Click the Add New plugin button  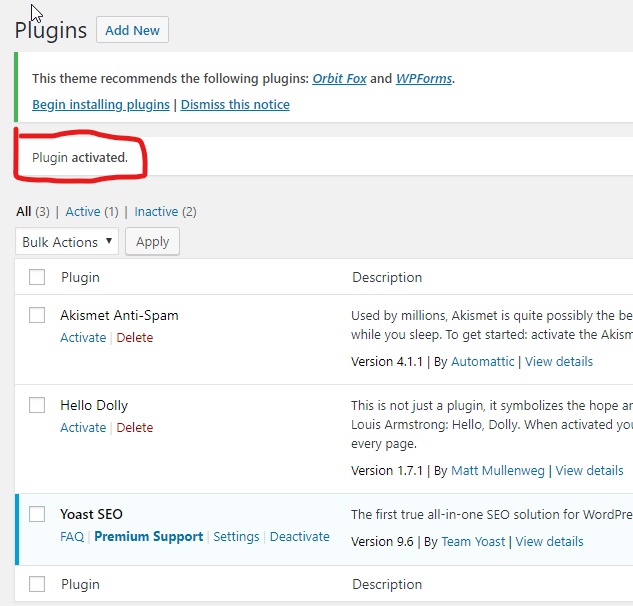132,30
